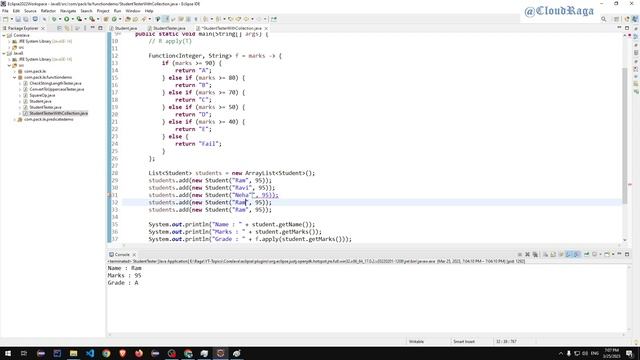Maximize the Package Explorer view
640x360 pixels.
pyautogui.click(x=100, y=28)
